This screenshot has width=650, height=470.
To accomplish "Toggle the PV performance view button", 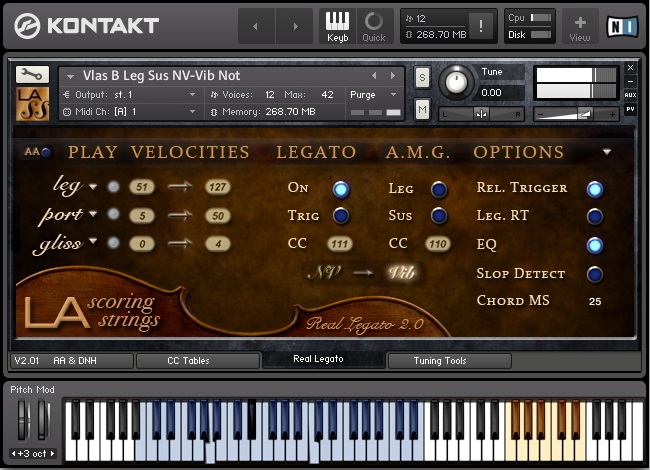I will pos(630,109).
